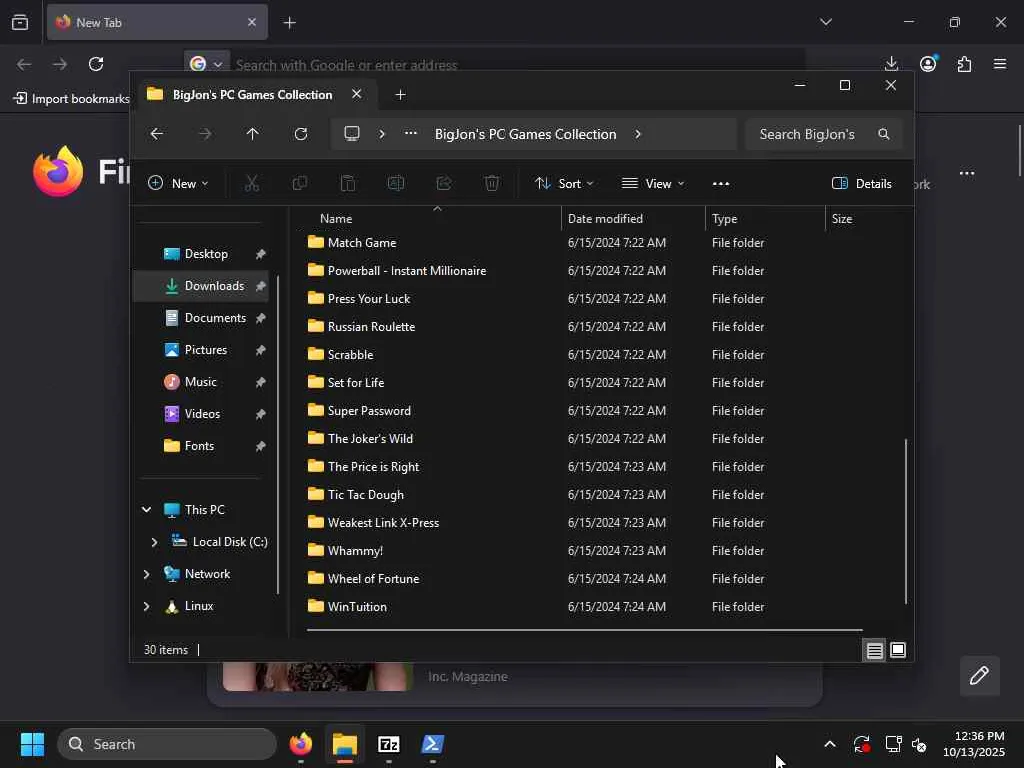Go back in File Explorer
The image size is (1024, 768).
[157, 134]
